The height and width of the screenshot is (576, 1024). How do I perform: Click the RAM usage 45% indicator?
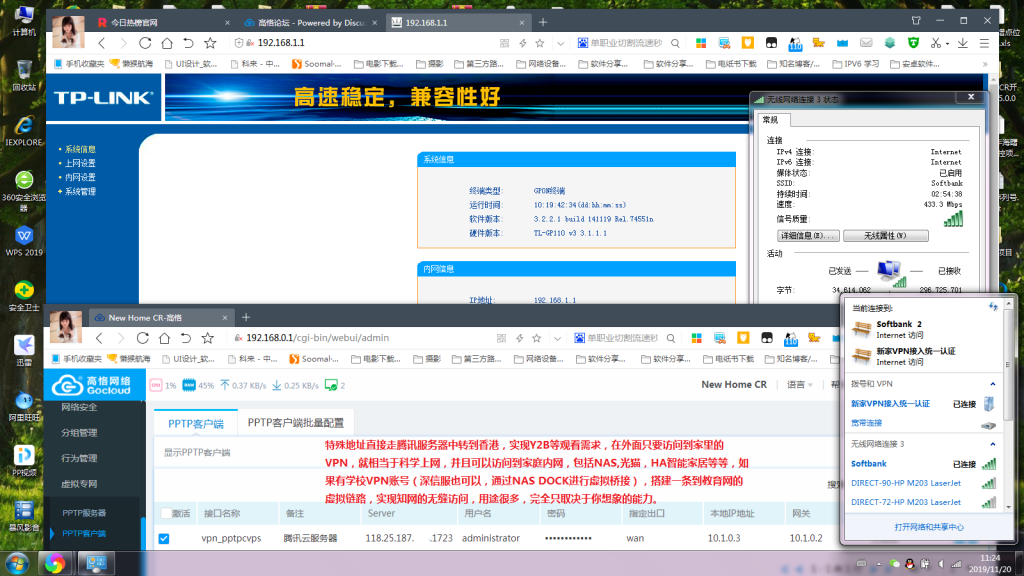pos(199,385)
